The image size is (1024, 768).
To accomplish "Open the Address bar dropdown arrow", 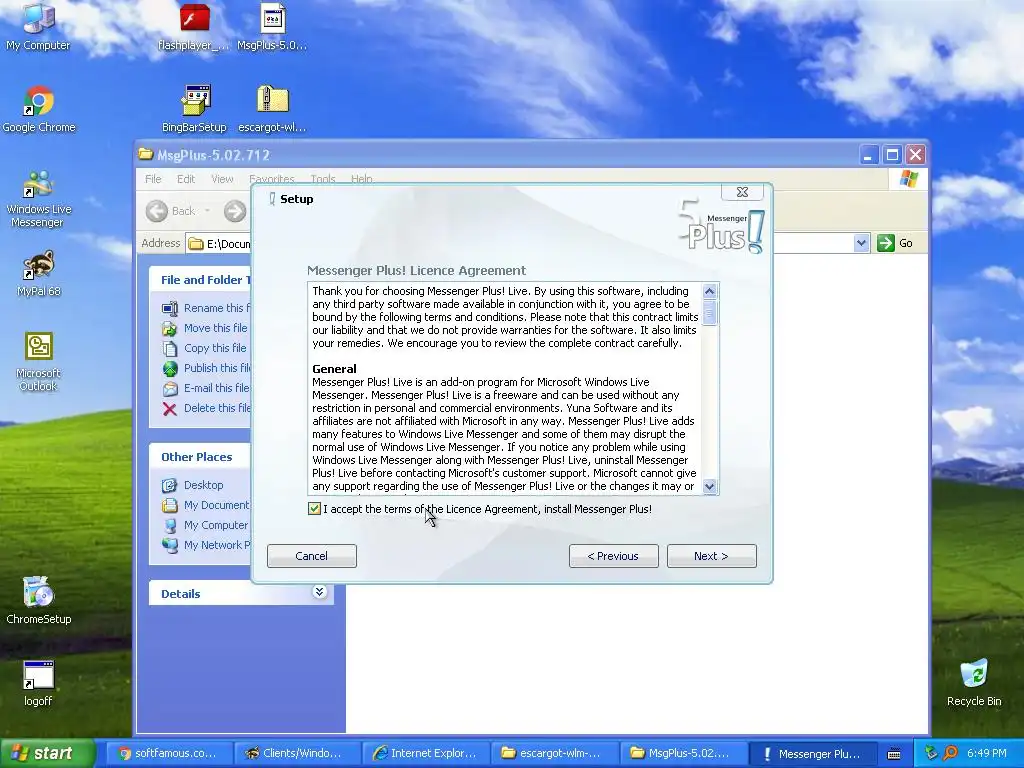I will pos(861,243).
